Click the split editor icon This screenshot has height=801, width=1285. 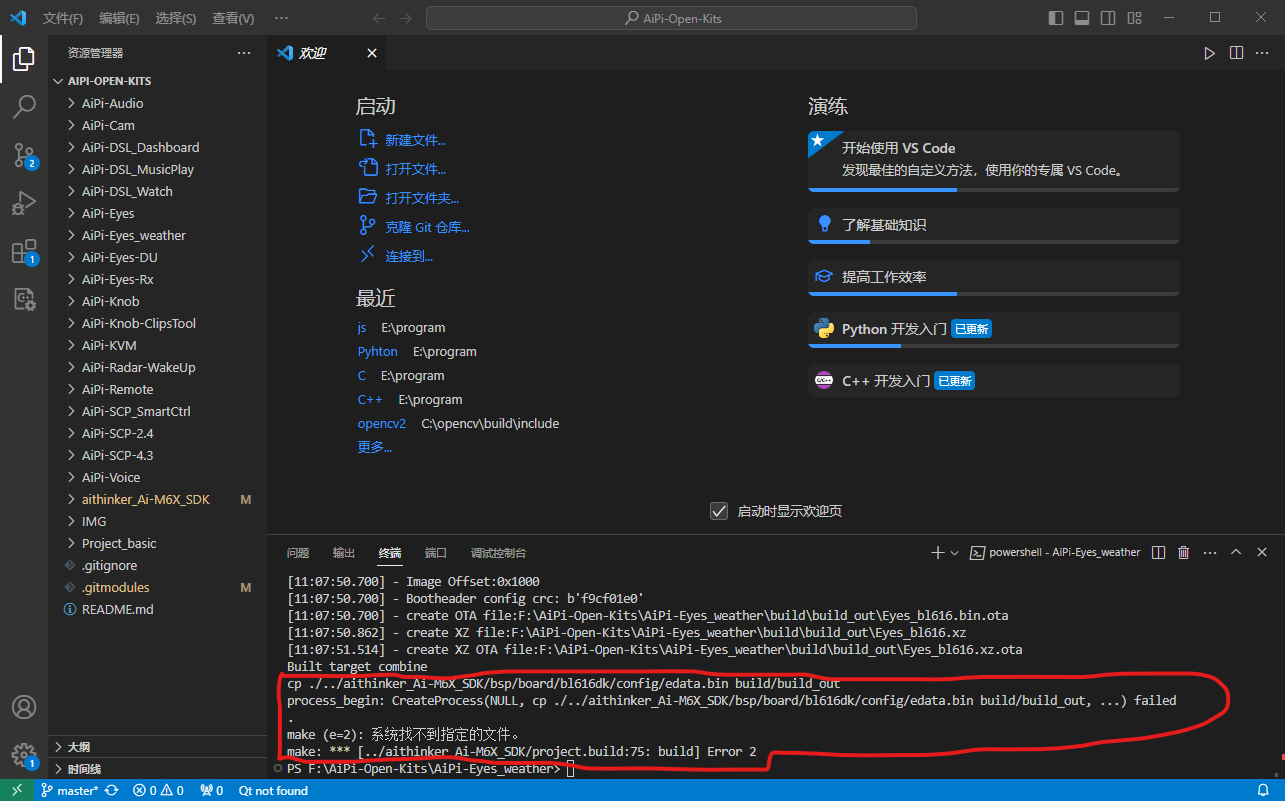[x=1237, y=53]
